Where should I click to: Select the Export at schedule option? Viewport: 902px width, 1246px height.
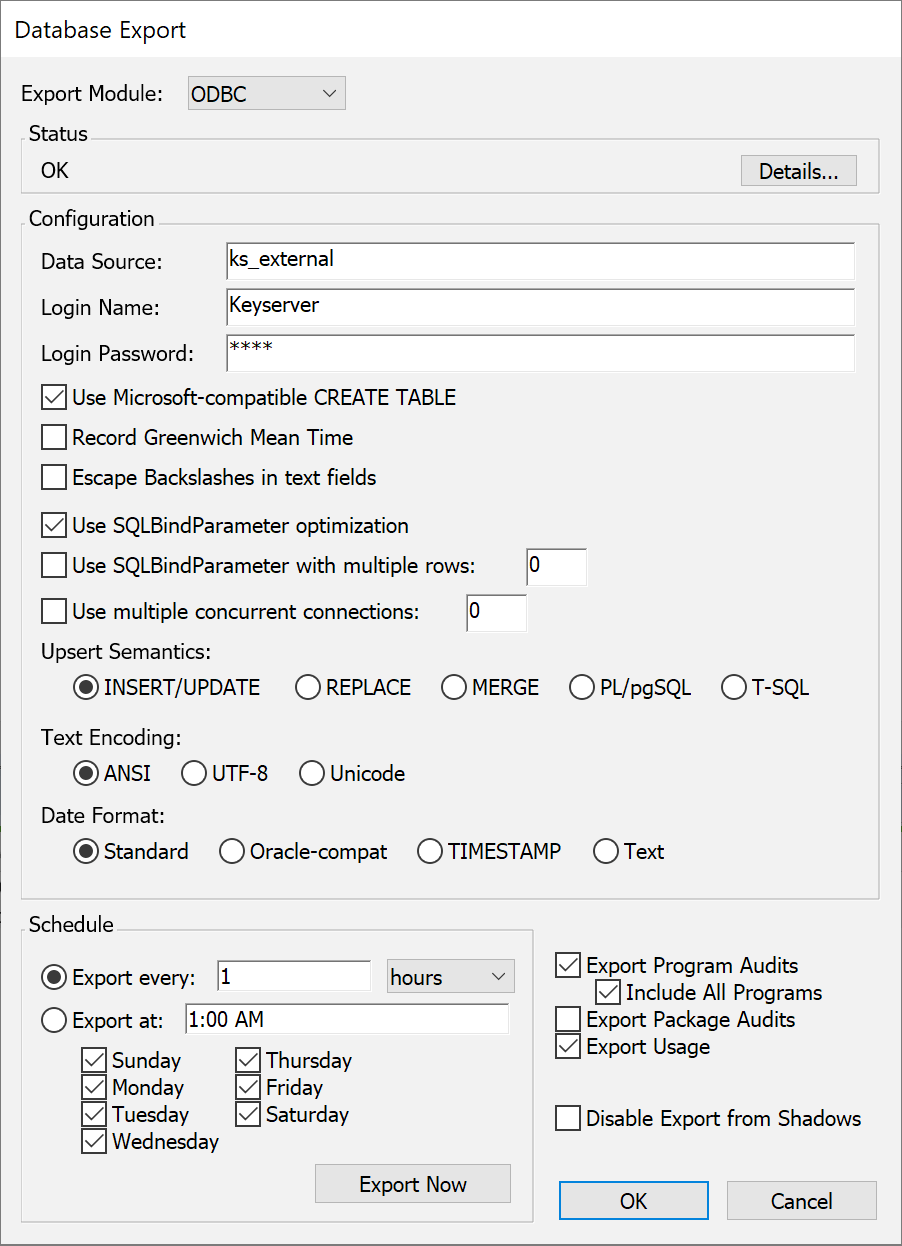point(54,1021)
